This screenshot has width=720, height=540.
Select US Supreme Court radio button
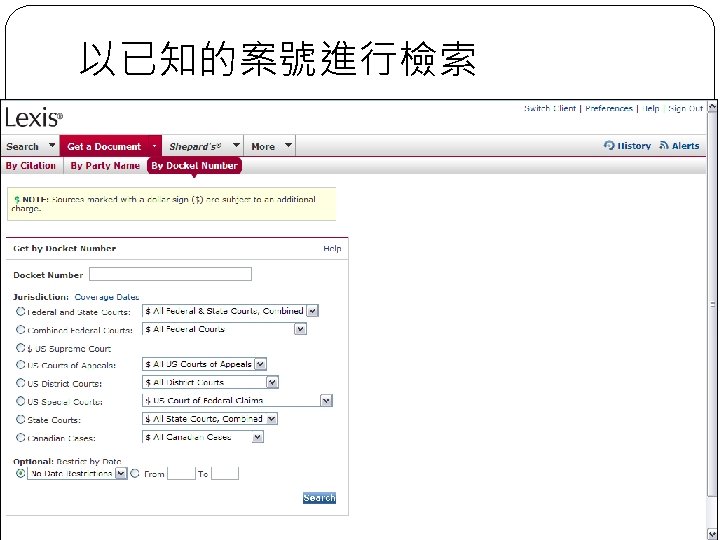(20, 348)
